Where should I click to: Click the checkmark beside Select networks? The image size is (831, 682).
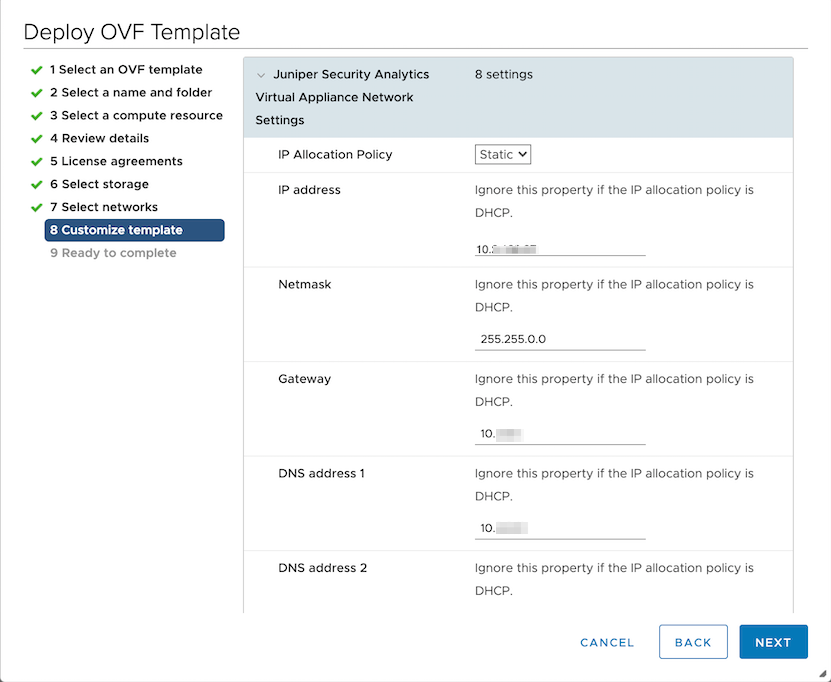coord(37,208)
